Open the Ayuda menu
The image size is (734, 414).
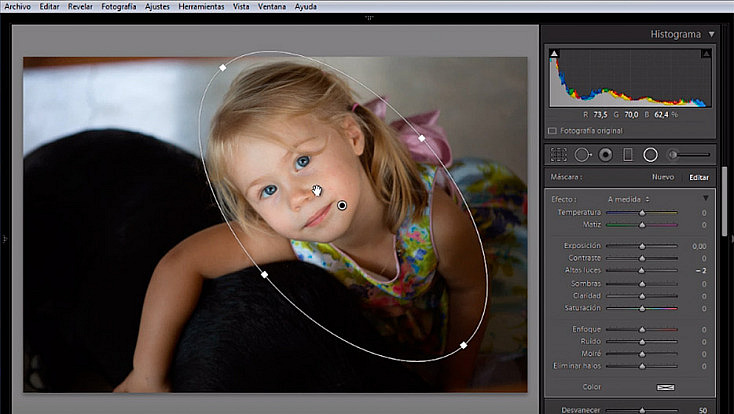(306, 7)
